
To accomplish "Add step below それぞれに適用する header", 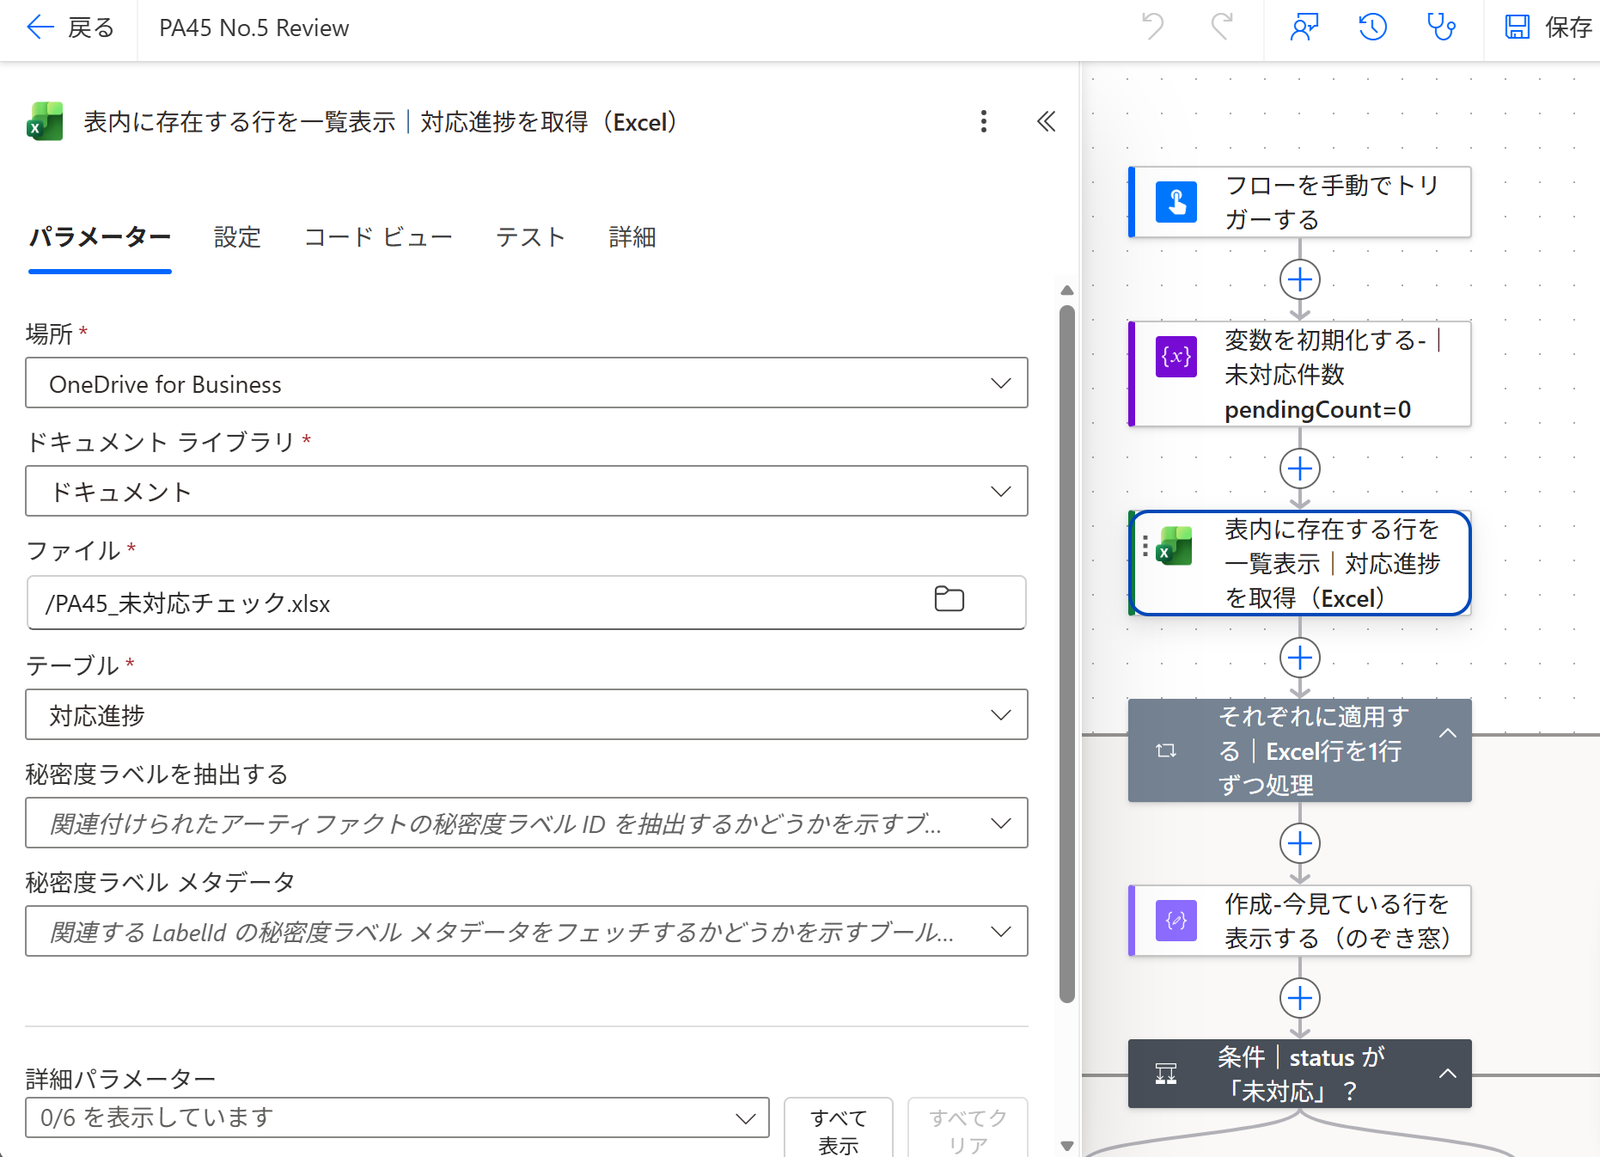I will [x=1300, y=843].
